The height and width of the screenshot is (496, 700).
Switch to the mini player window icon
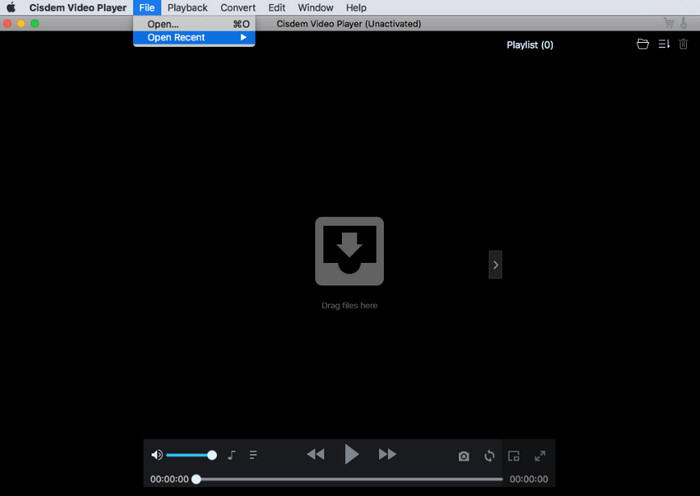(514, 456)
